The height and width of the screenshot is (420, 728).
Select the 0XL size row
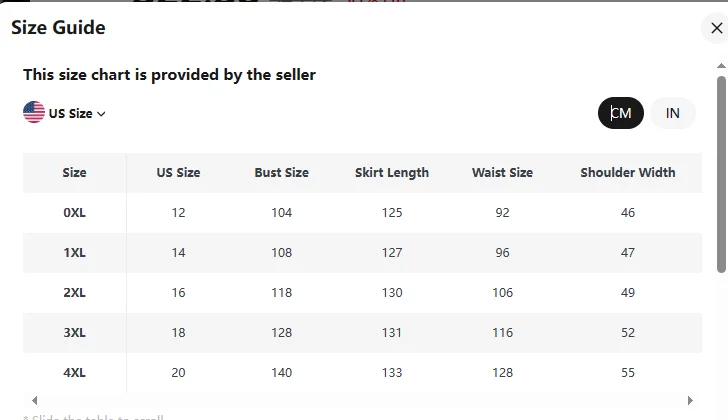click(x=74, y=213)
